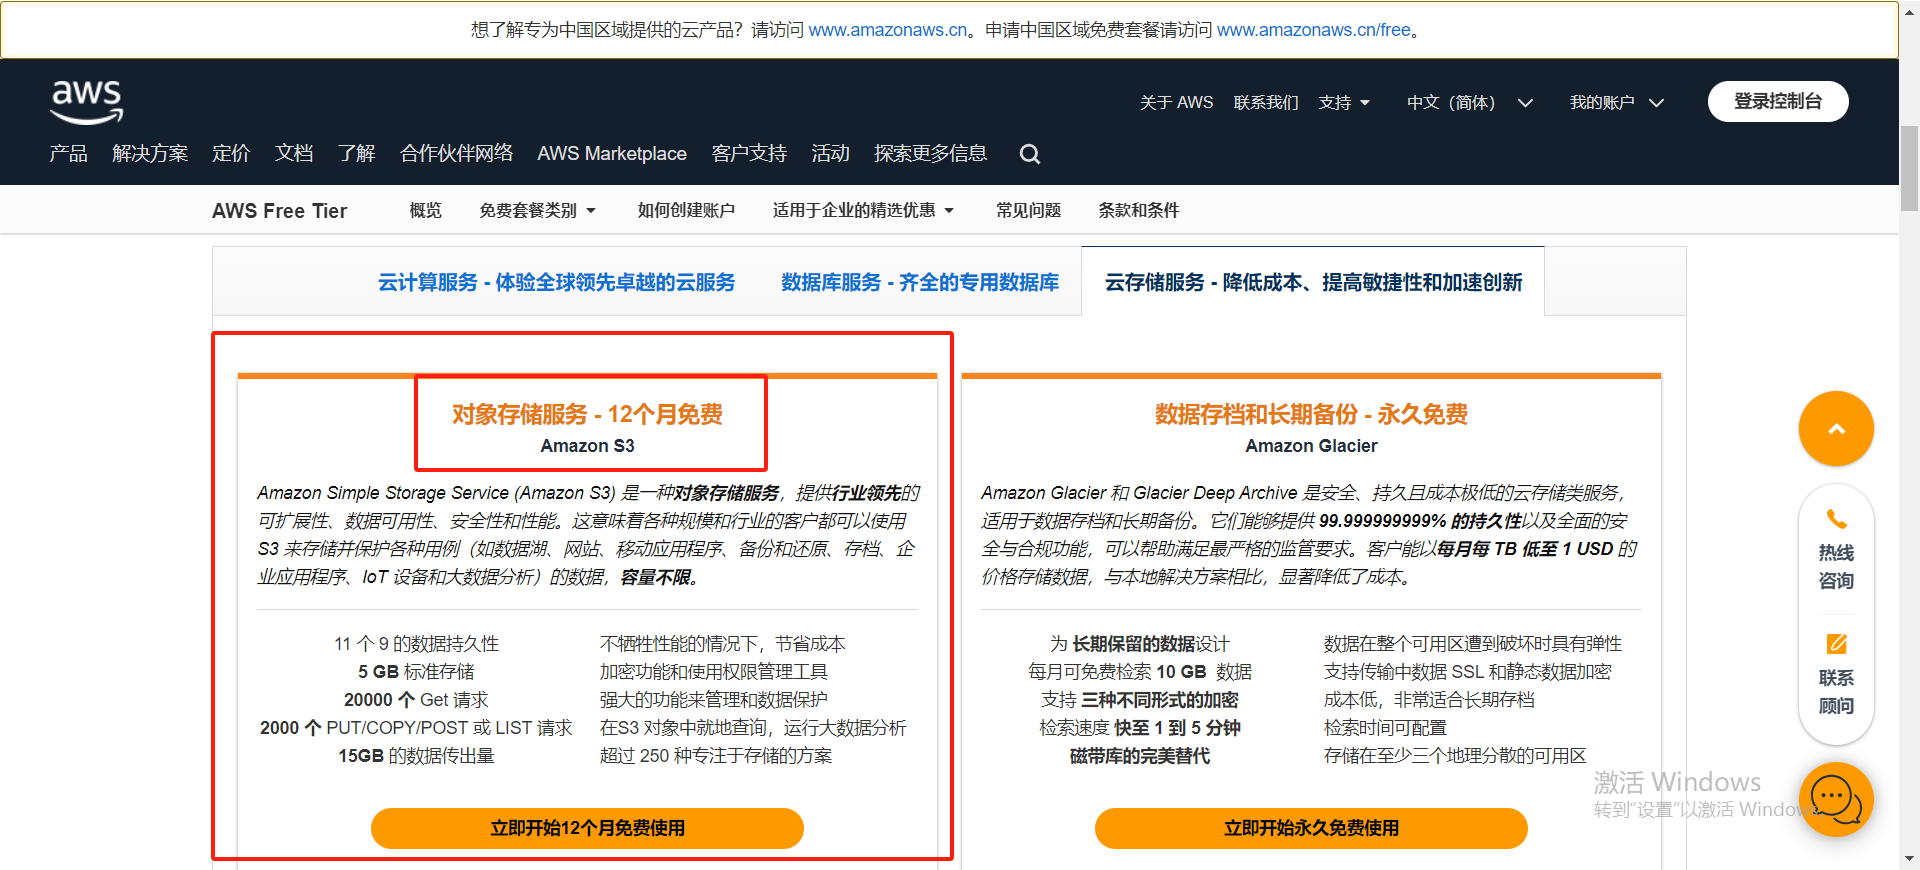The image size is (1920, 870).
Task: Click 立即开始永久免费使用 button
Action: tap(1311, 828)
